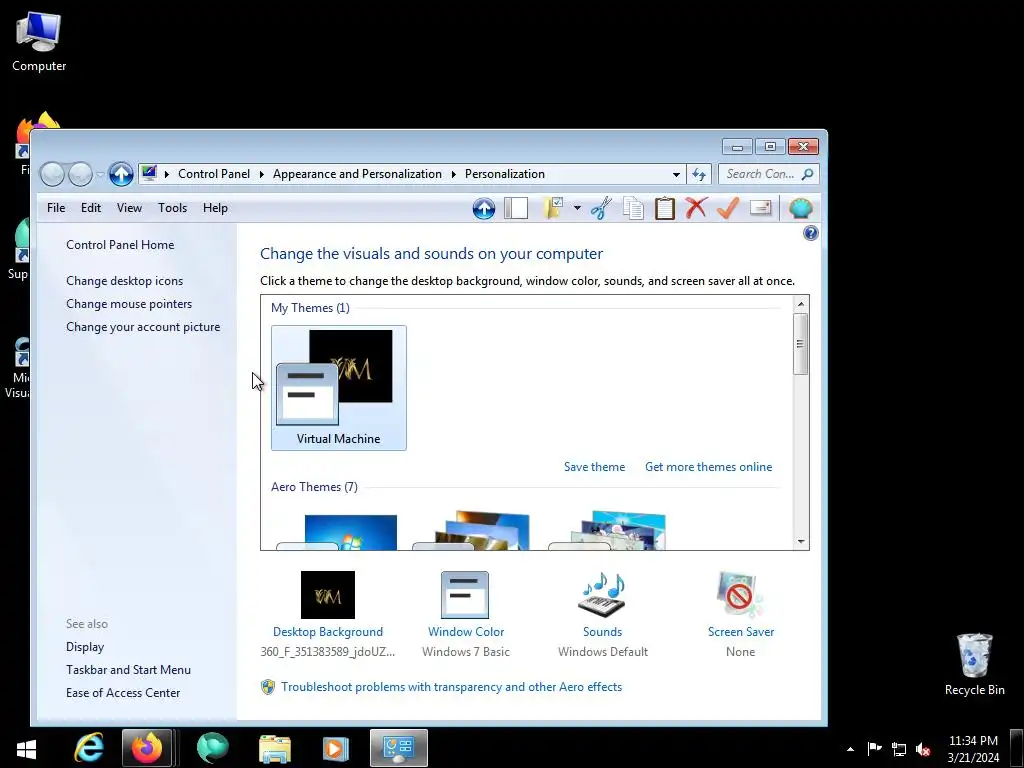Expand arrow after Control Panel breadcrumb
1024x768 pixels.
point(262,174)
